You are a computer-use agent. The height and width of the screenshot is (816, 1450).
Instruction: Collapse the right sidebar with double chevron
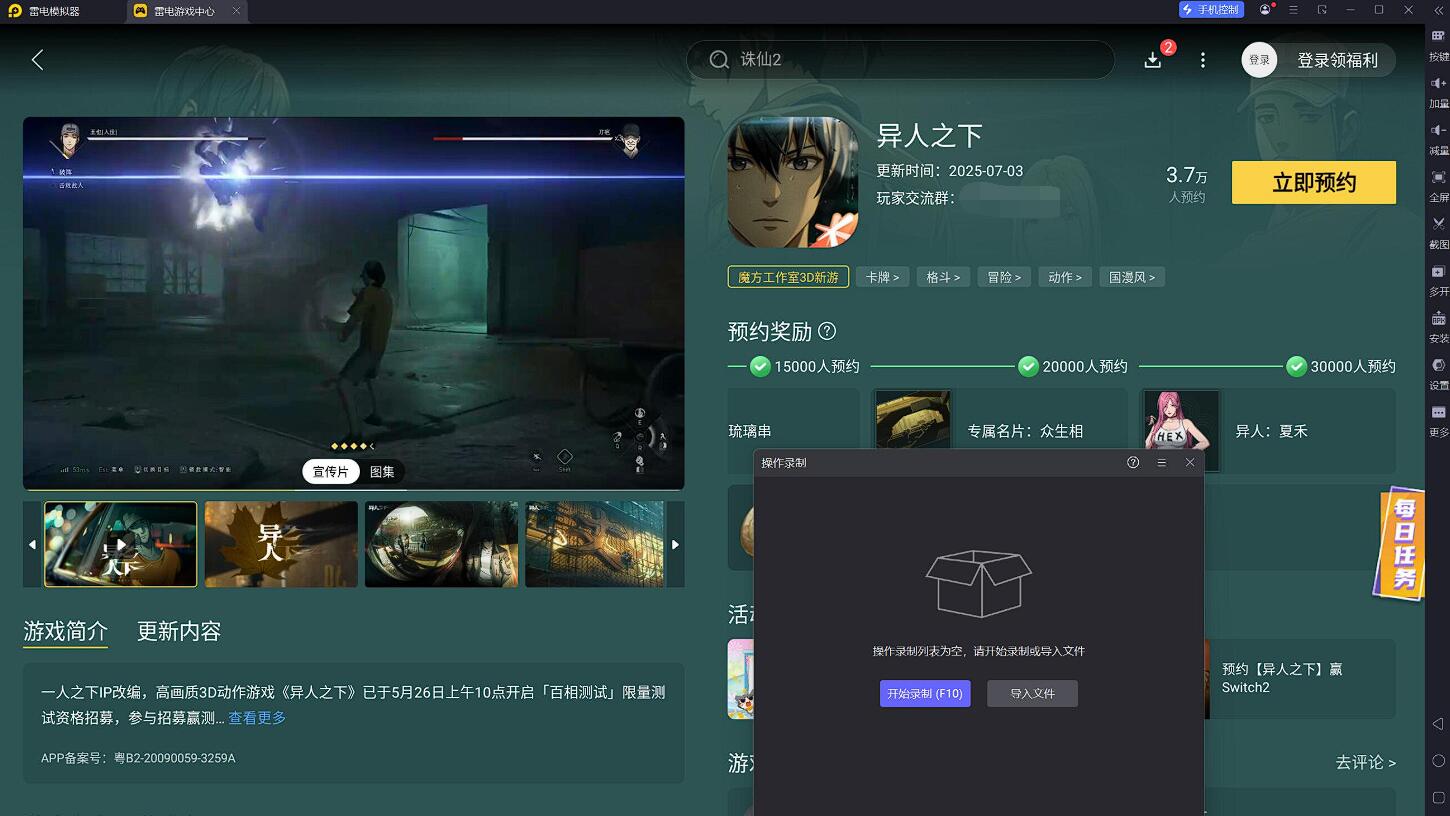(x=1438, y=10)
